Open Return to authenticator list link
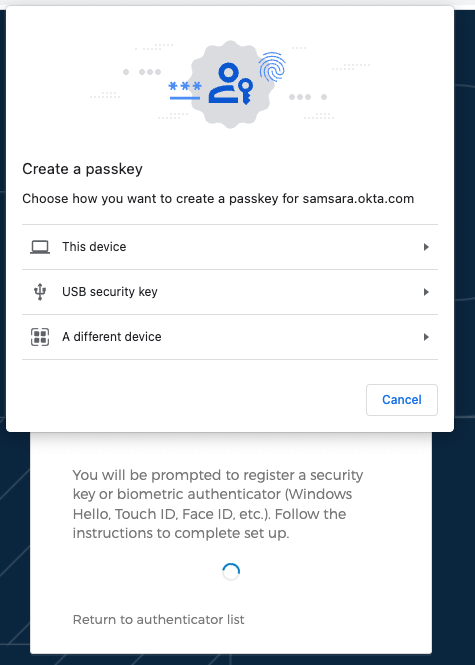Image resolution: width=475 pixels, height=665 pixels. tap(159, 620)
